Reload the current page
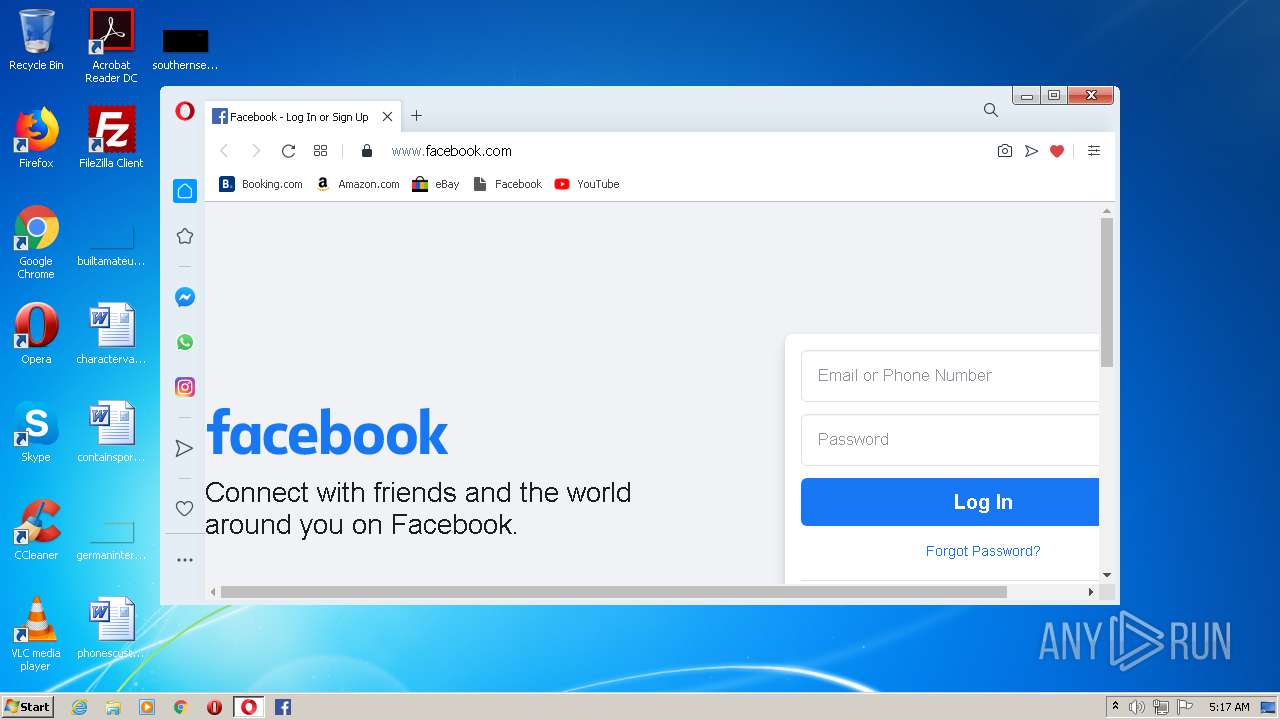 pos(288,151)
